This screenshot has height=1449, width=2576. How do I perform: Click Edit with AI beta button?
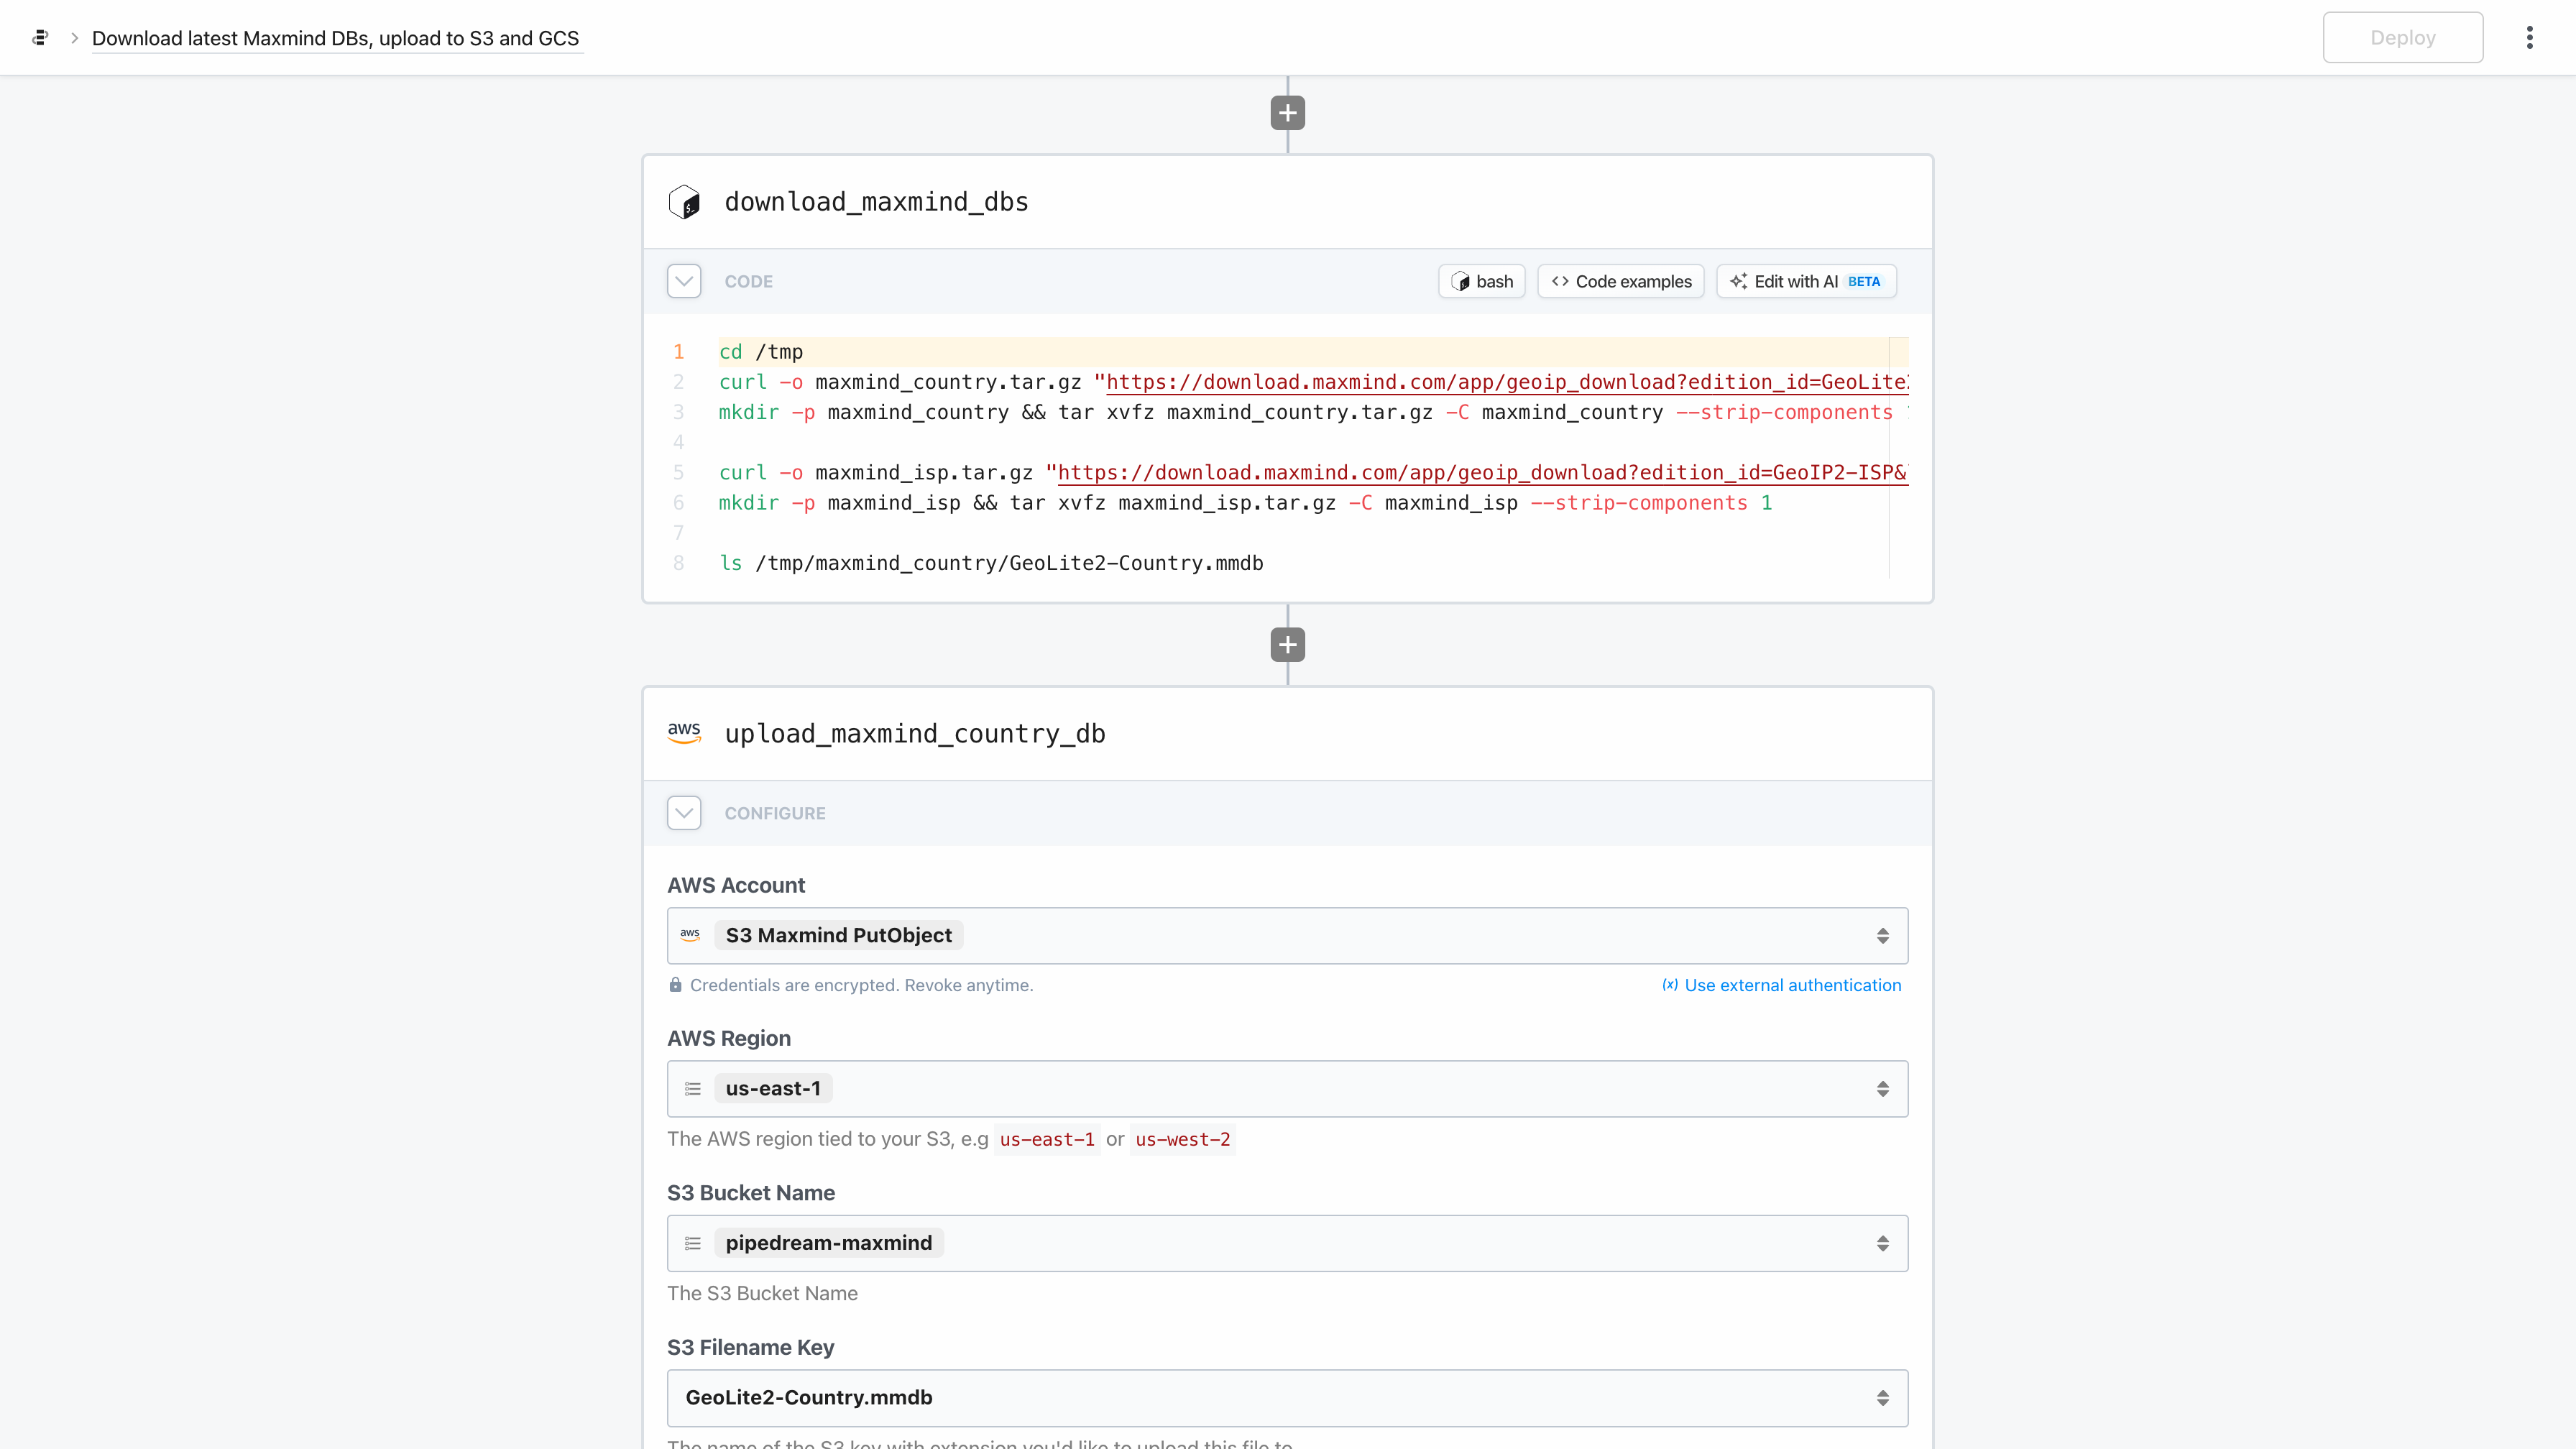coord(1805,281)
